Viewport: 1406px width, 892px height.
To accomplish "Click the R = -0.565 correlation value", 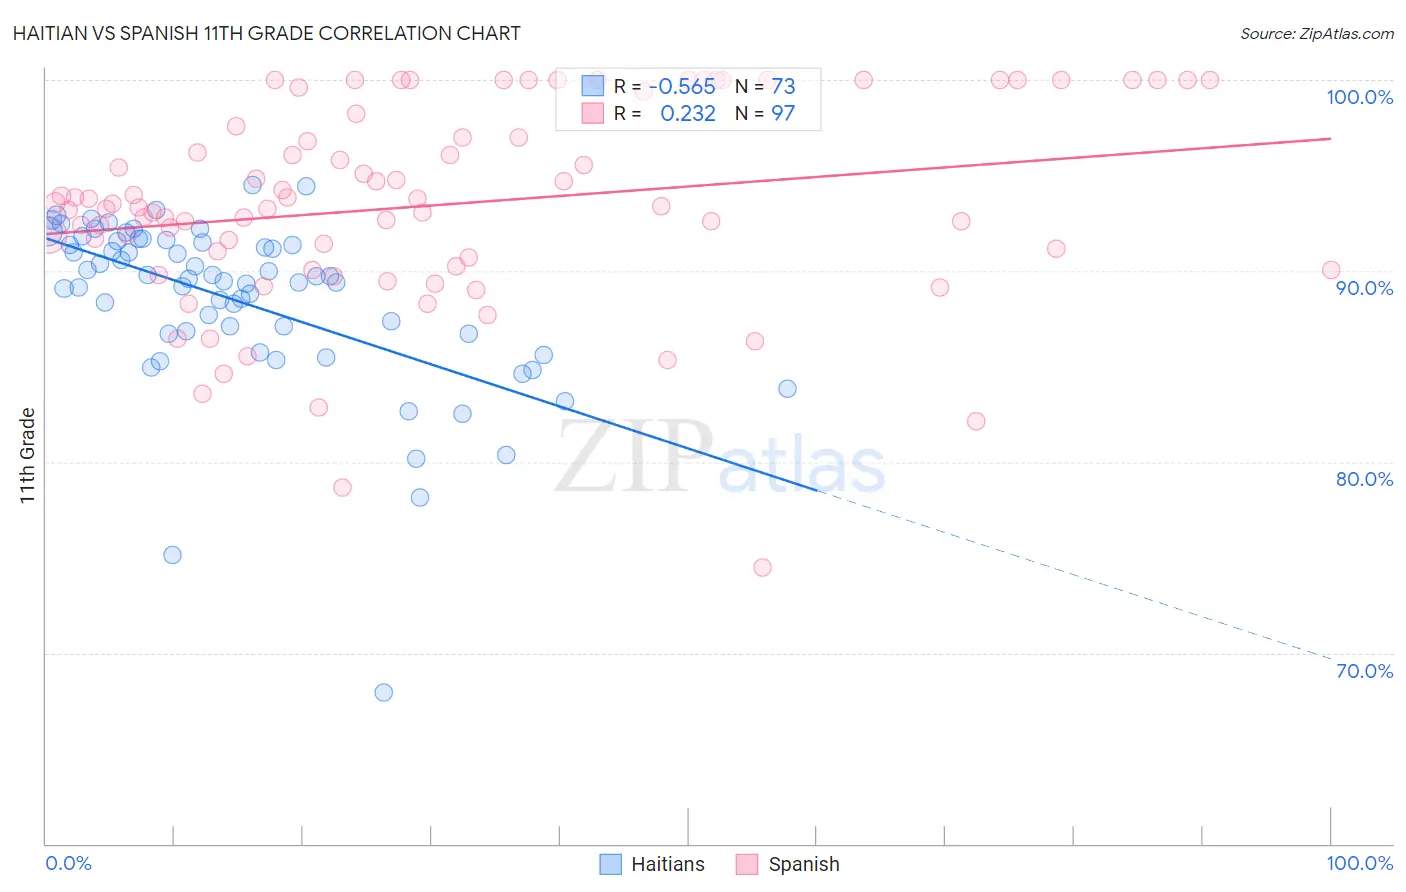I will pyautogui.click(x=665, y=86).
